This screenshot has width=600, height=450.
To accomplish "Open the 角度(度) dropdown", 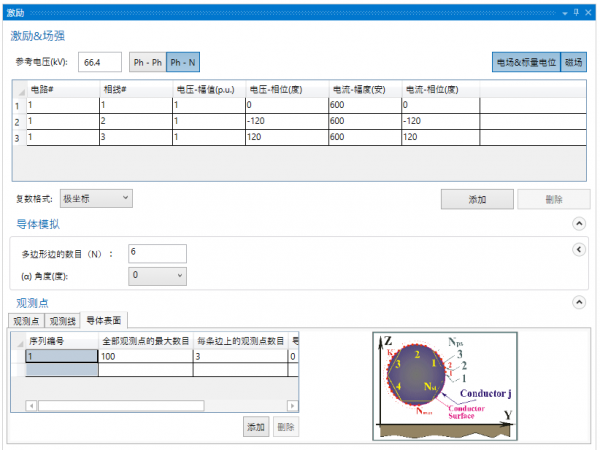I will coord(157,275).
